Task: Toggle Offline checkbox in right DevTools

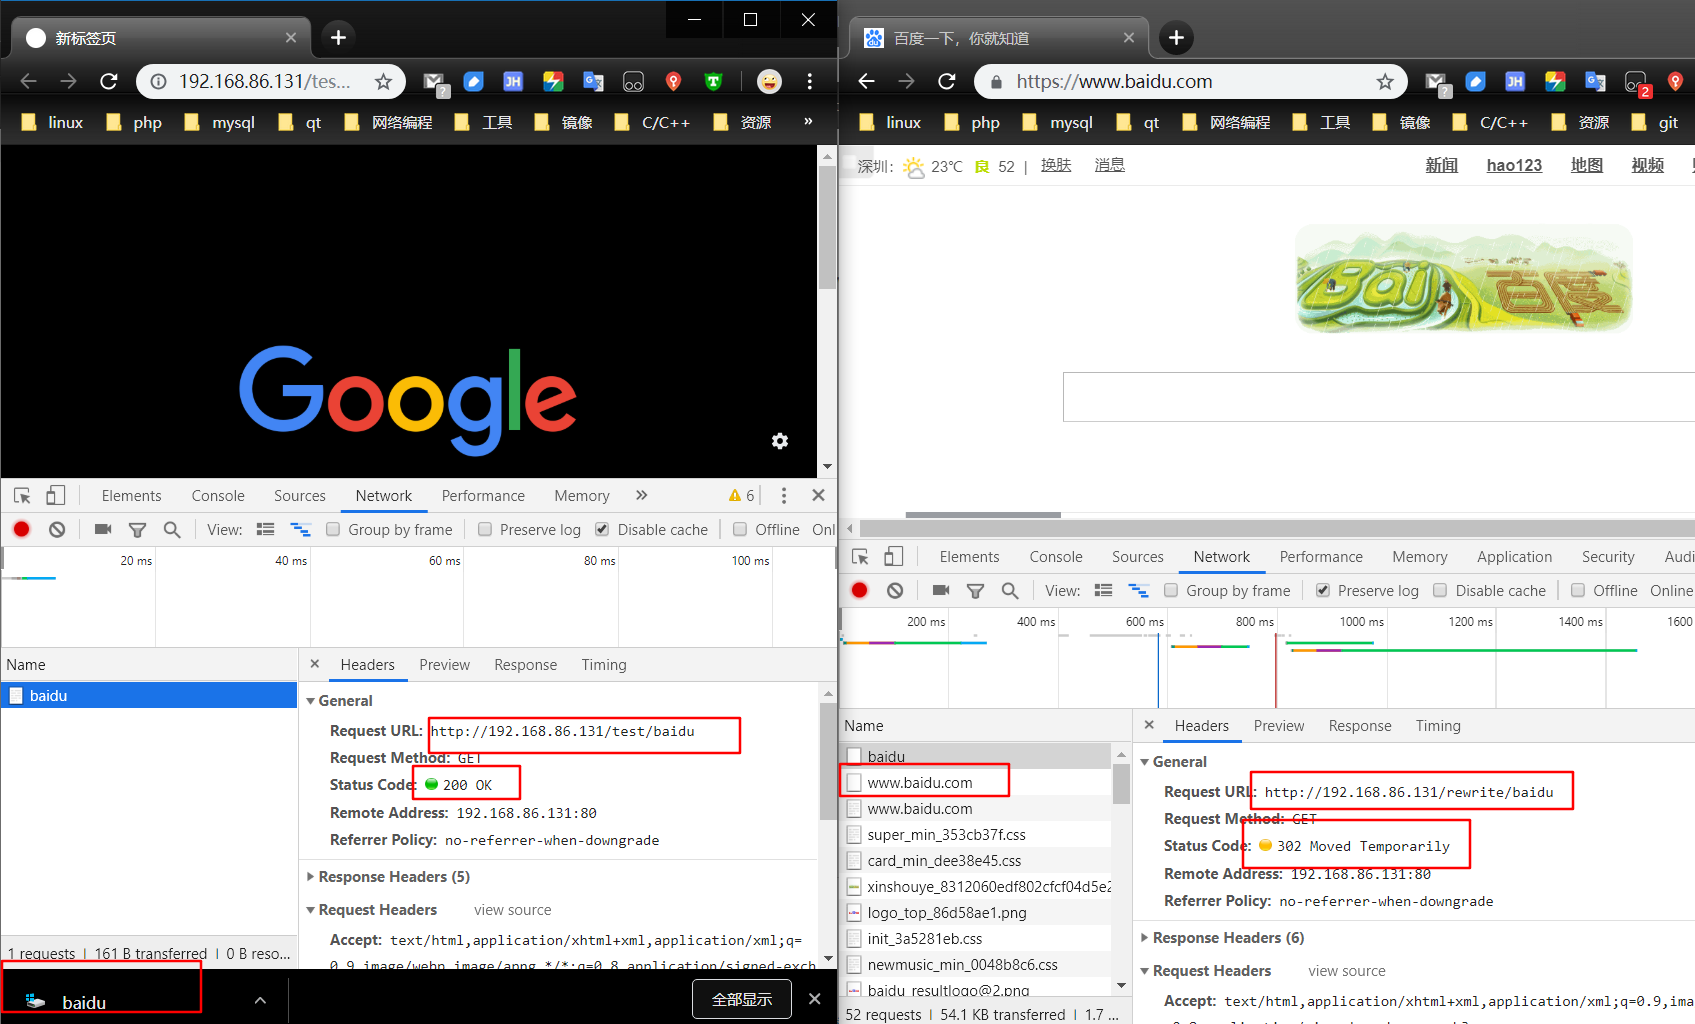Action: click(1578, 590)
